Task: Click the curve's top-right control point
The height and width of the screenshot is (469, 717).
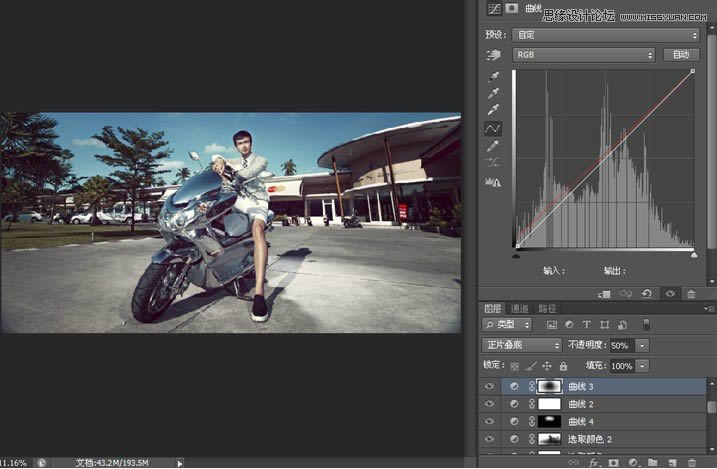Action: pos(693,71)
